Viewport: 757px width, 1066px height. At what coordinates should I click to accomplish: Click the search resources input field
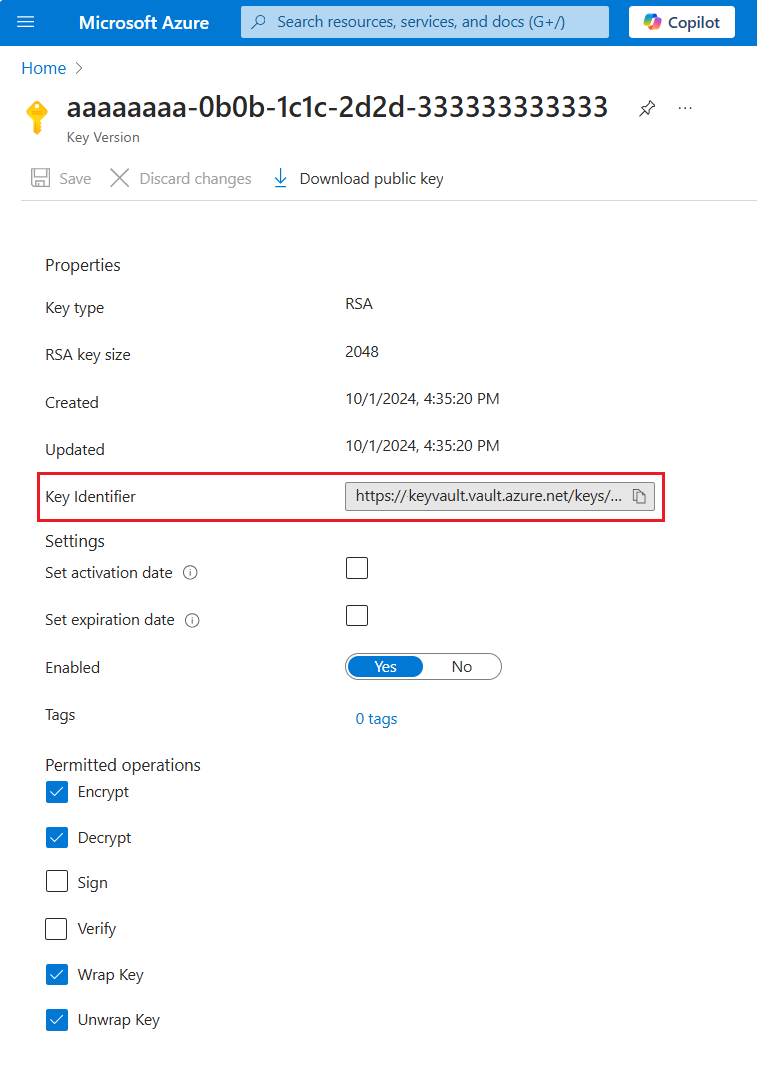tap(424, 21)
